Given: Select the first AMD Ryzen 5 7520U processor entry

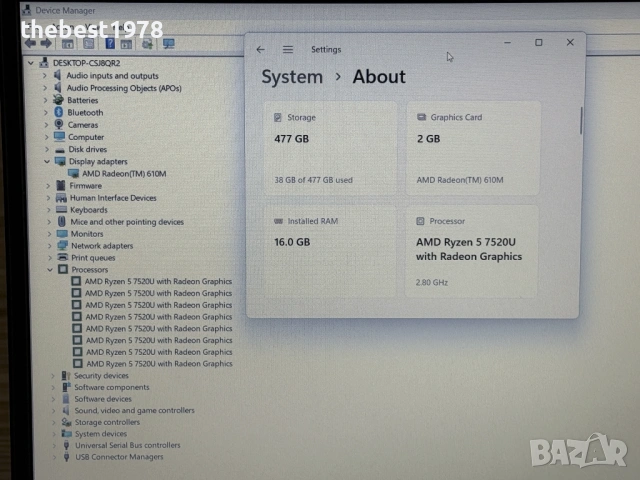Looking at the screenshot, I should [158, 281].
